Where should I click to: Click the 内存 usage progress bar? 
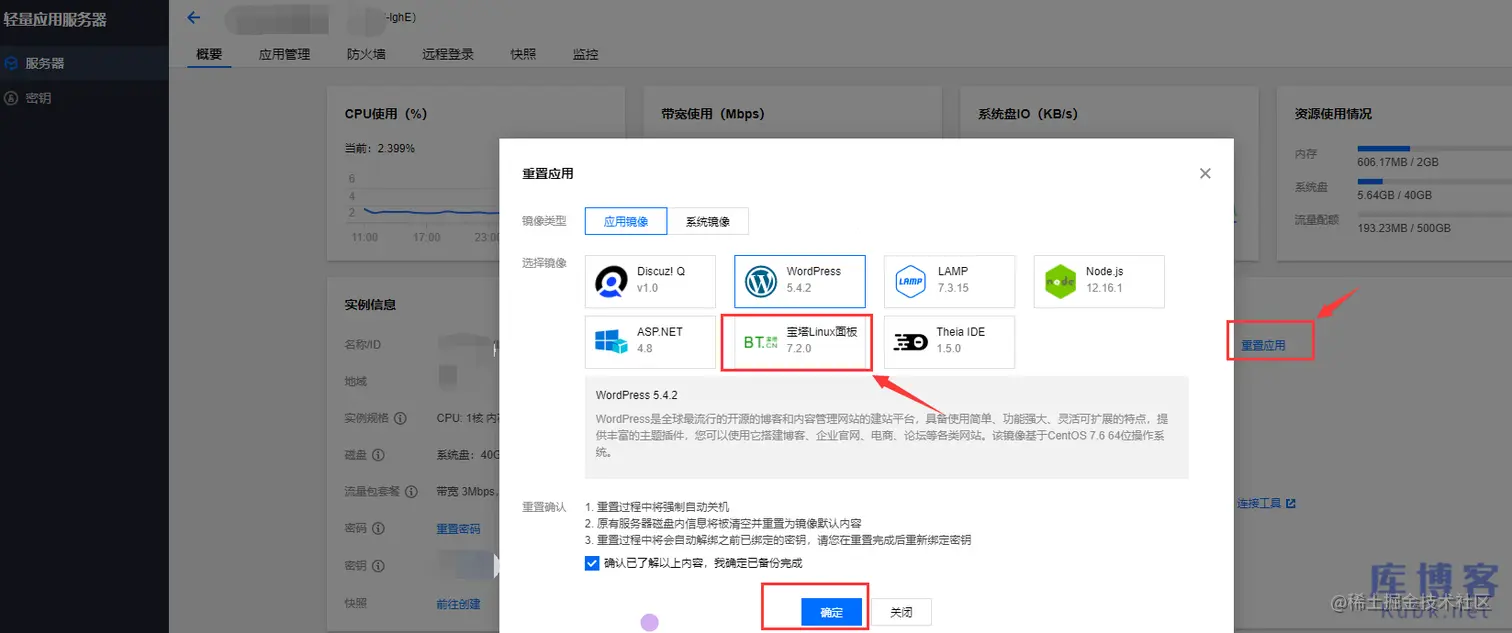(1433, 148)
